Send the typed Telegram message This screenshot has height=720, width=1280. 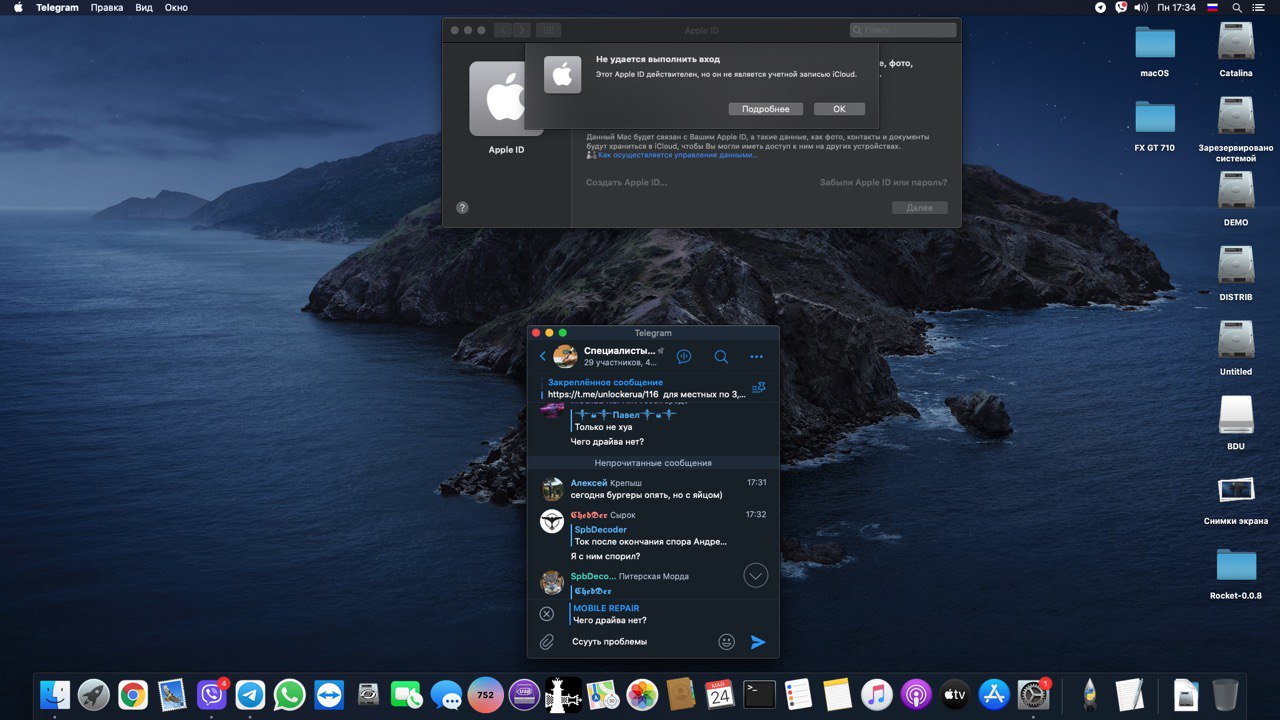coord(758,642)
